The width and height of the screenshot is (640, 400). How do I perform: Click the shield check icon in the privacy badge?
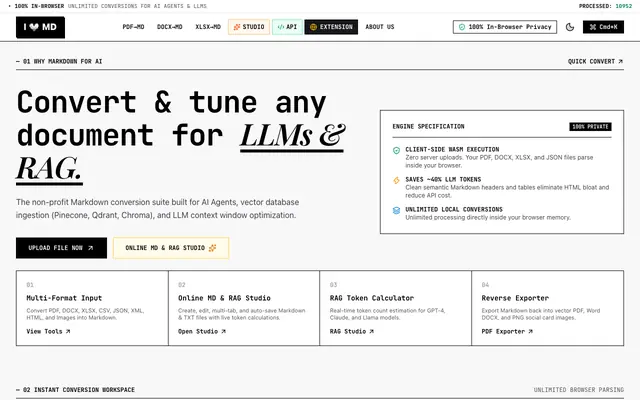coord(462,27)
